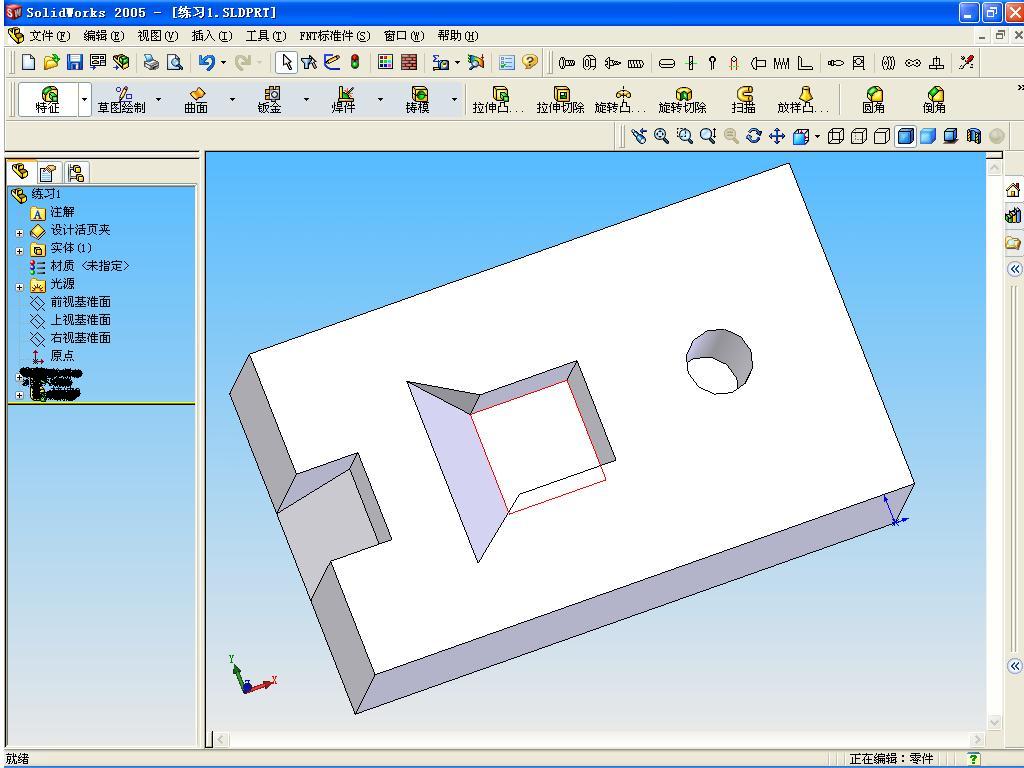Click the status bar help question icon
The width and height of the screenshot is (1024, 768).
973,758
